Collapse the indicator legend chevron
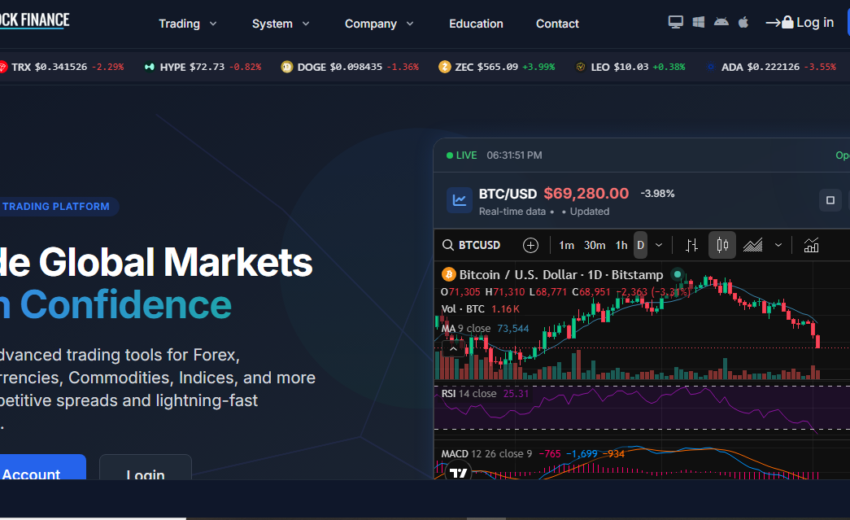The height and width of the screenshot is (520, 850). pyautogui.click(x=453, y=349)
